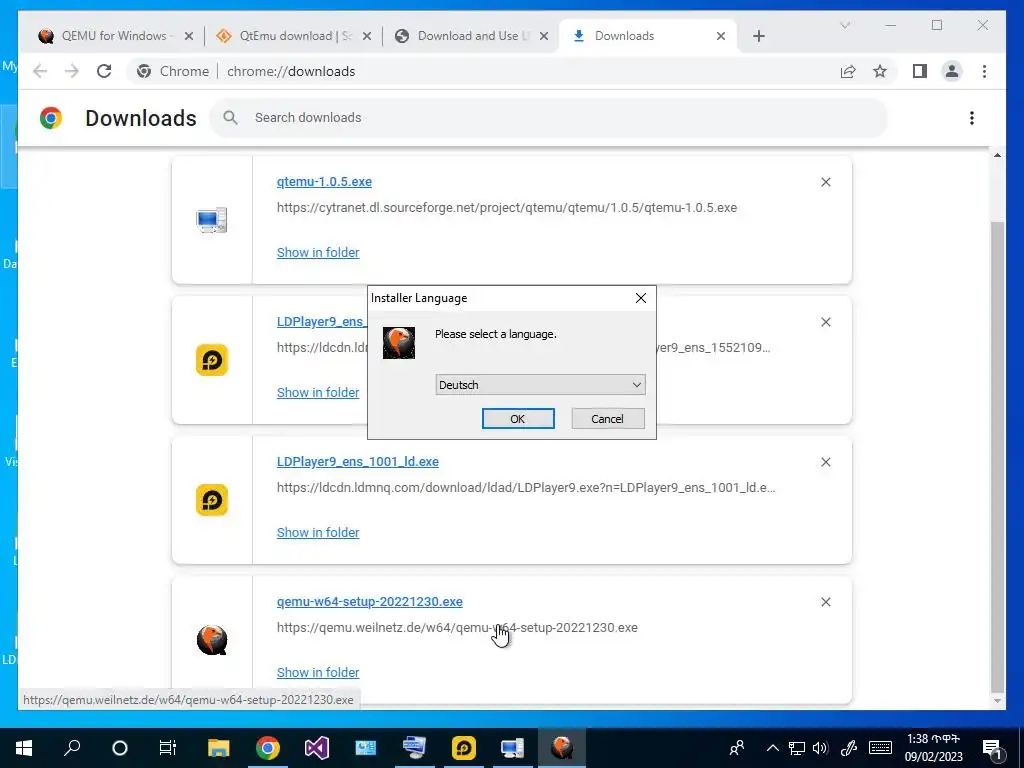Open the qtemu-1.0.5.exe file link
Image resolution: width=1024 pixels, height=768 pixels.
324,182
